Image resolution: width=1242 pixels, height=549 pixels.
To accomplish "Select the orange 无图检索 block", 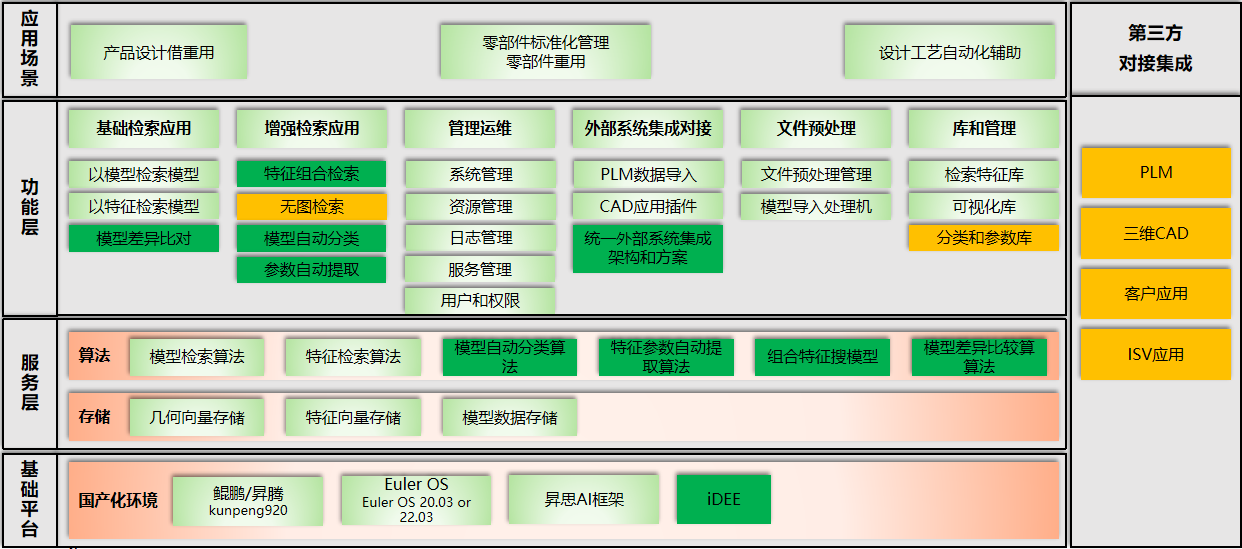I will coord(311,206).
